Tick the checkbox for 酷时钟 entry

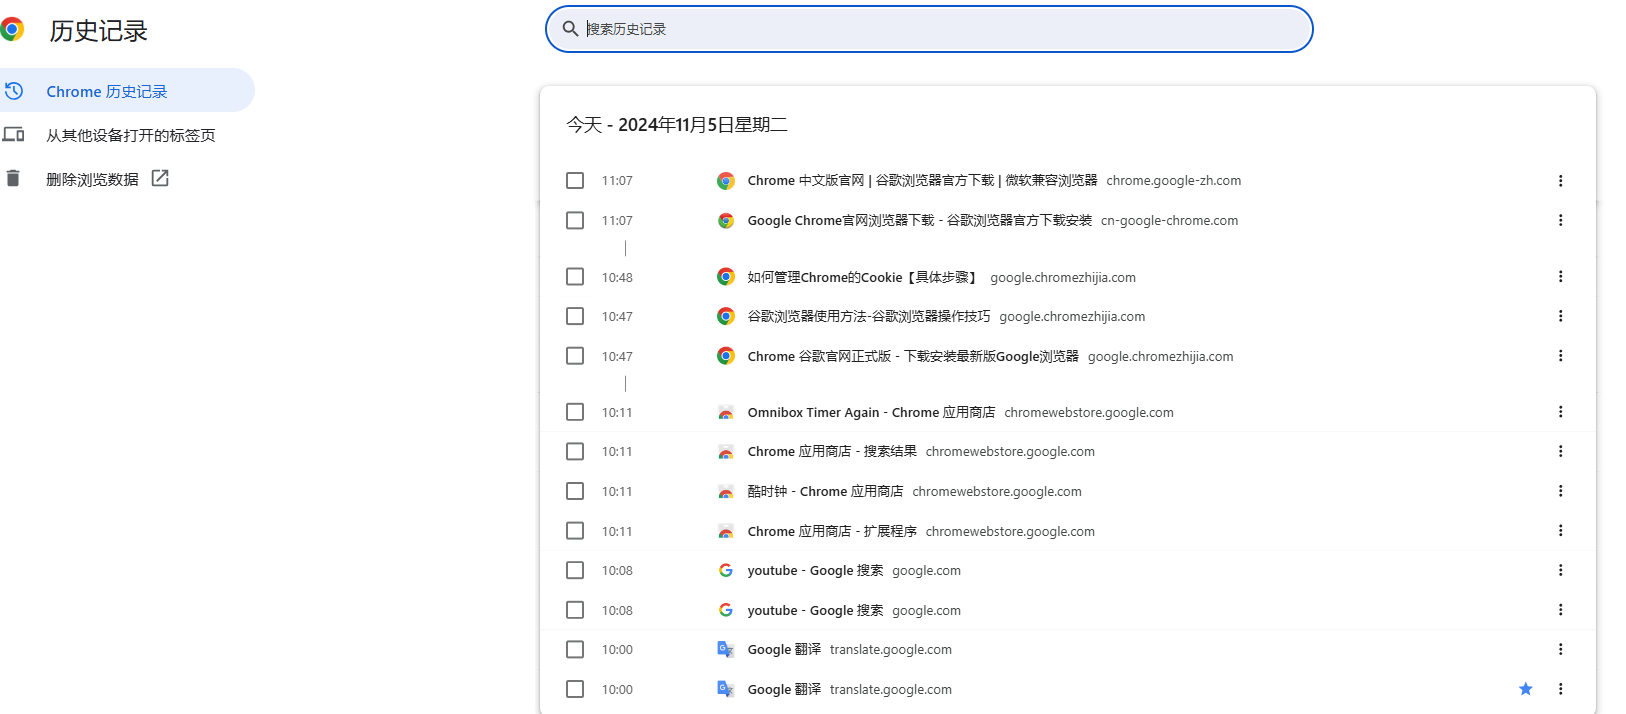coord(575,491)
